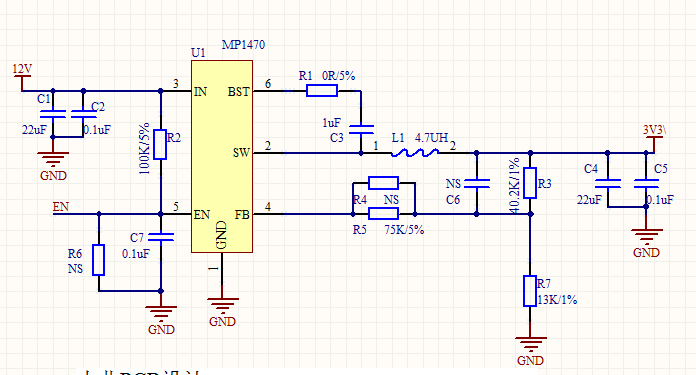696x375 pixels.
Task: Click the R4 designator text
Action: click(x=360, y=200)
